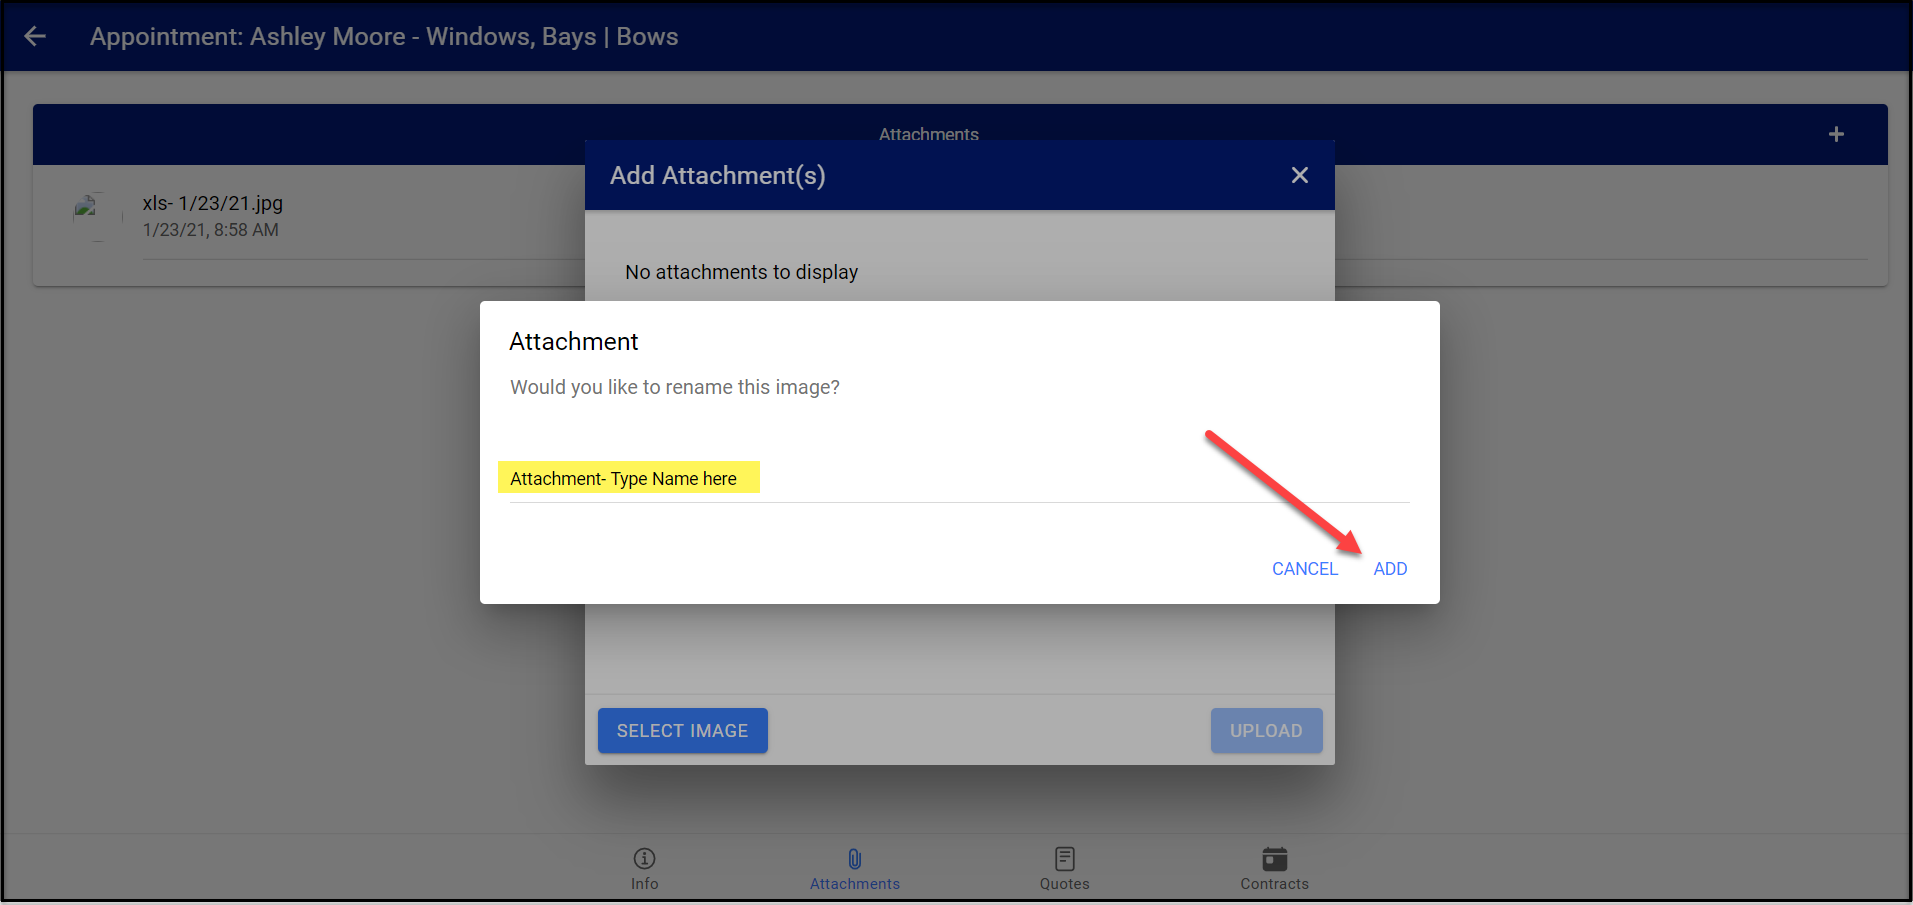Click "Would you like to rename this image?"

pyautogui.click(x=675, y=387)
